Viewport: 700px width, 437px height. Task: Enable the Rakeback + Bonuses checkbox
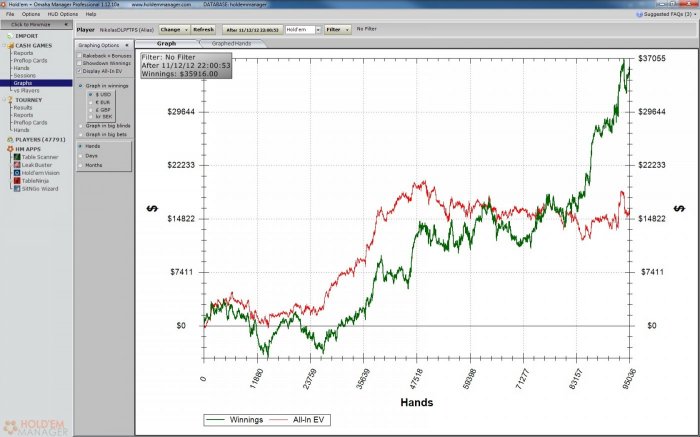point(79,56)
